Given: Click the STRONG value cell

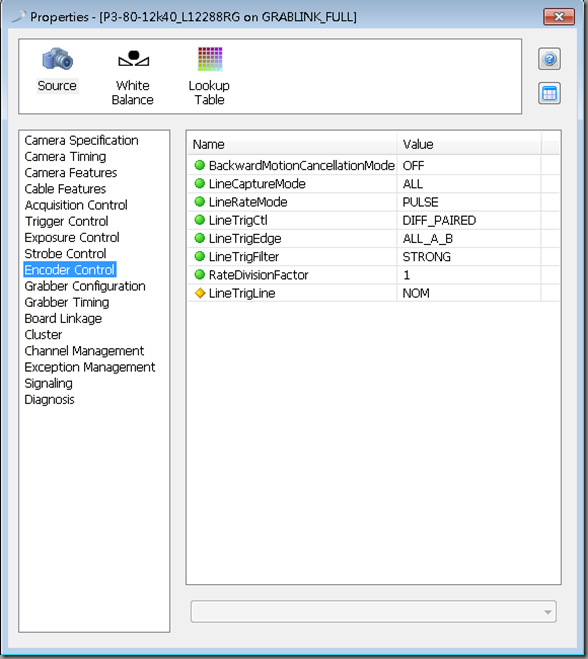Looking at the screenshot, I should point(469,256).
